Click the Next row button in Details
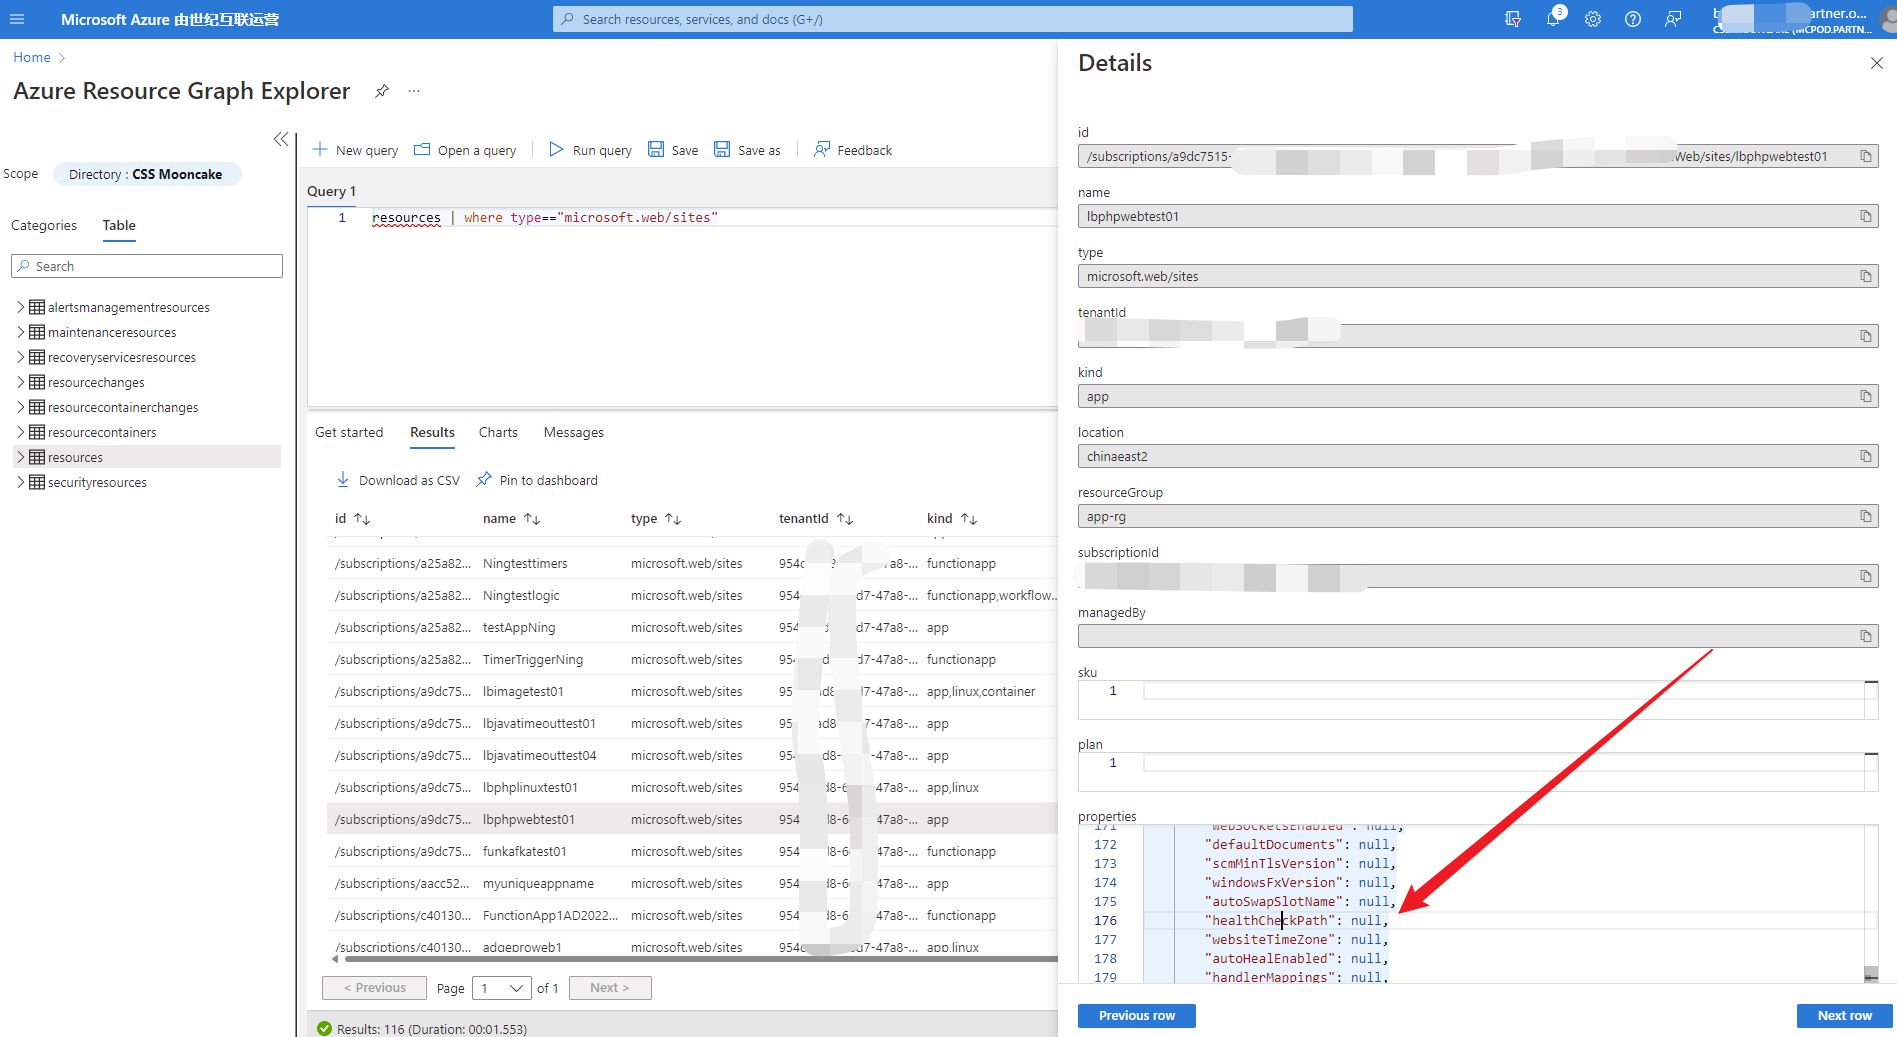1897x1037 pixels. click(x=1844, y=1015)
